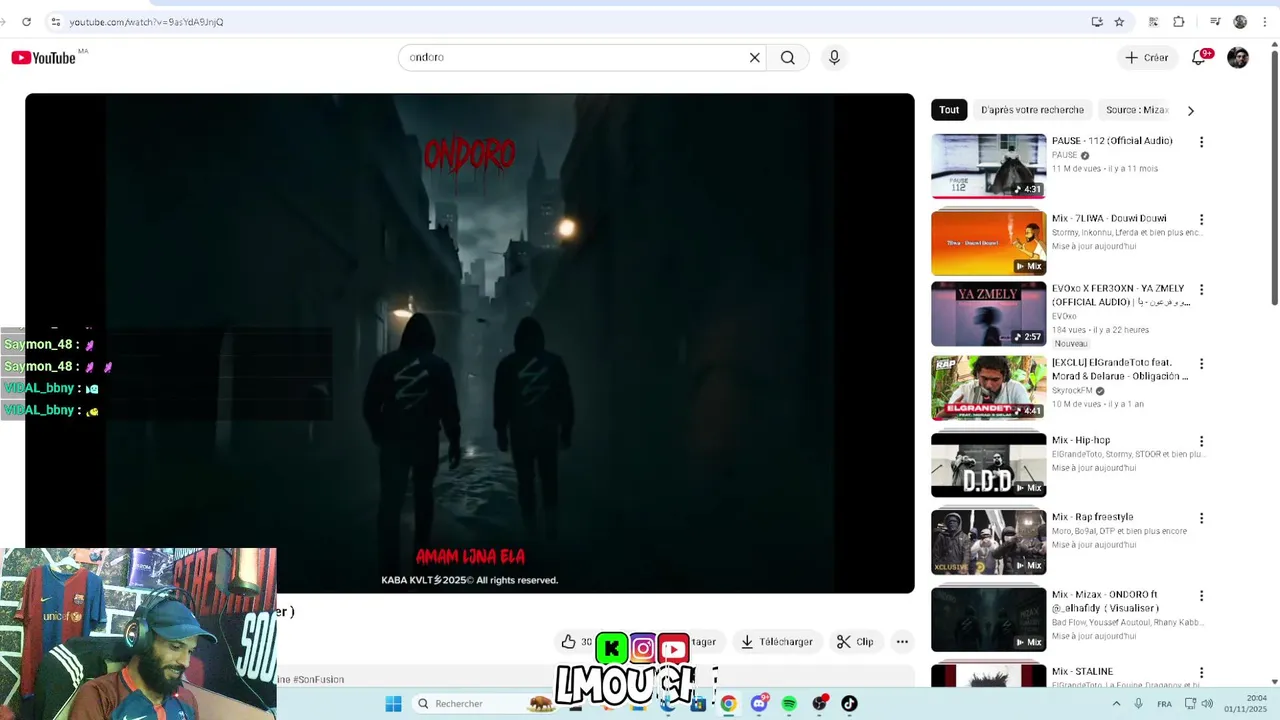
Task: Click the Clip scissors button
Action: tap(856, 642)
